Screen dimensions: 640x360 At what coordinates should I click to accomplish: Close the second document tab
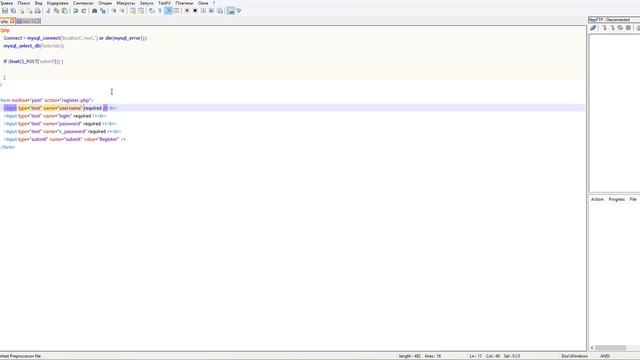click(x=37, y=21)
